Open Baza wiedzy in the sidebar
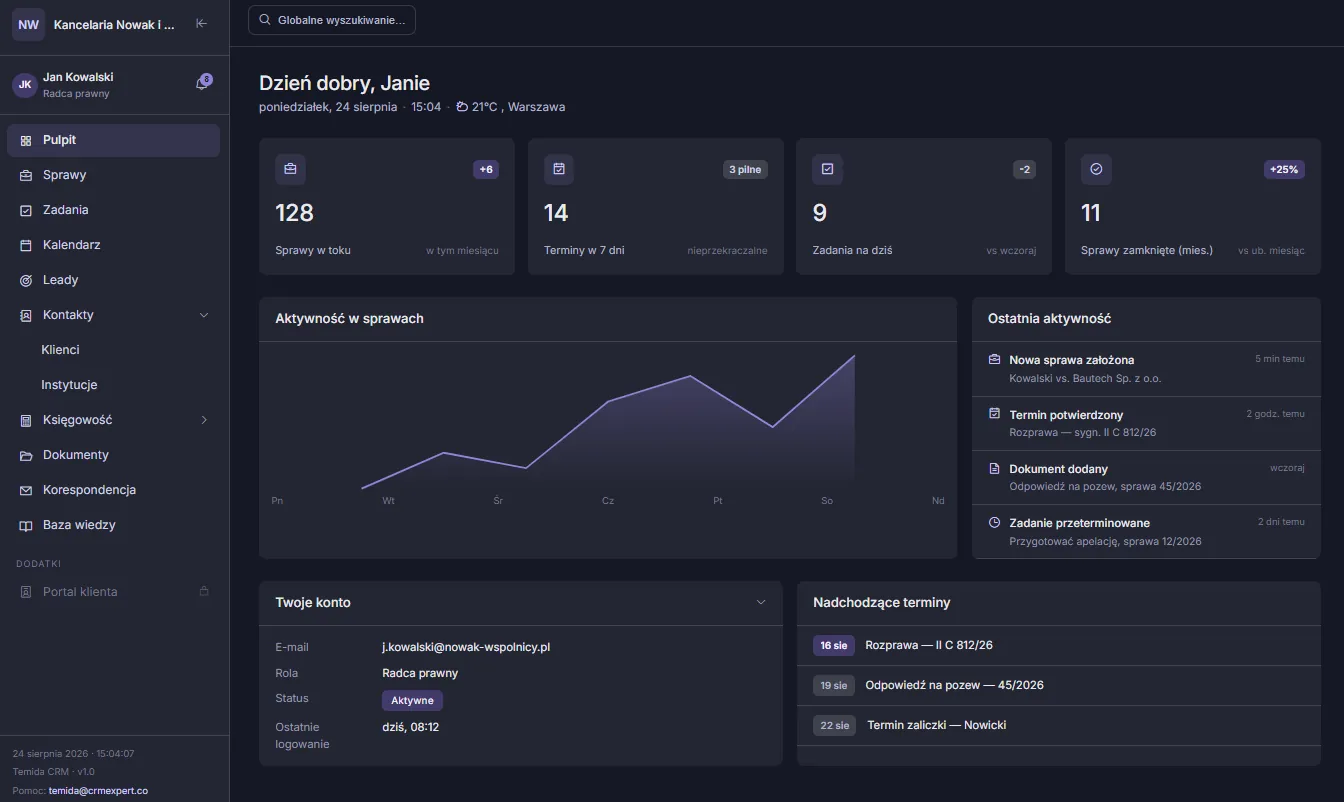This screenshot has width=1344, height=802. [x=113, y=525]
